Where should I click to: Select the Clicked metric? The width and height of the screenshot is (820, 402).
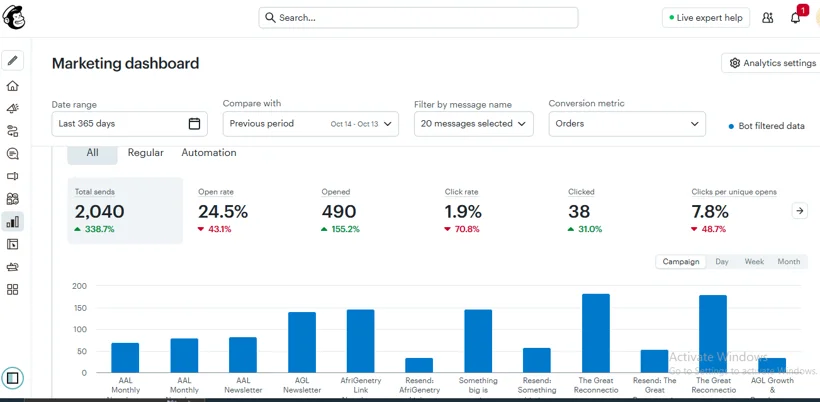(x=585, y=211)
